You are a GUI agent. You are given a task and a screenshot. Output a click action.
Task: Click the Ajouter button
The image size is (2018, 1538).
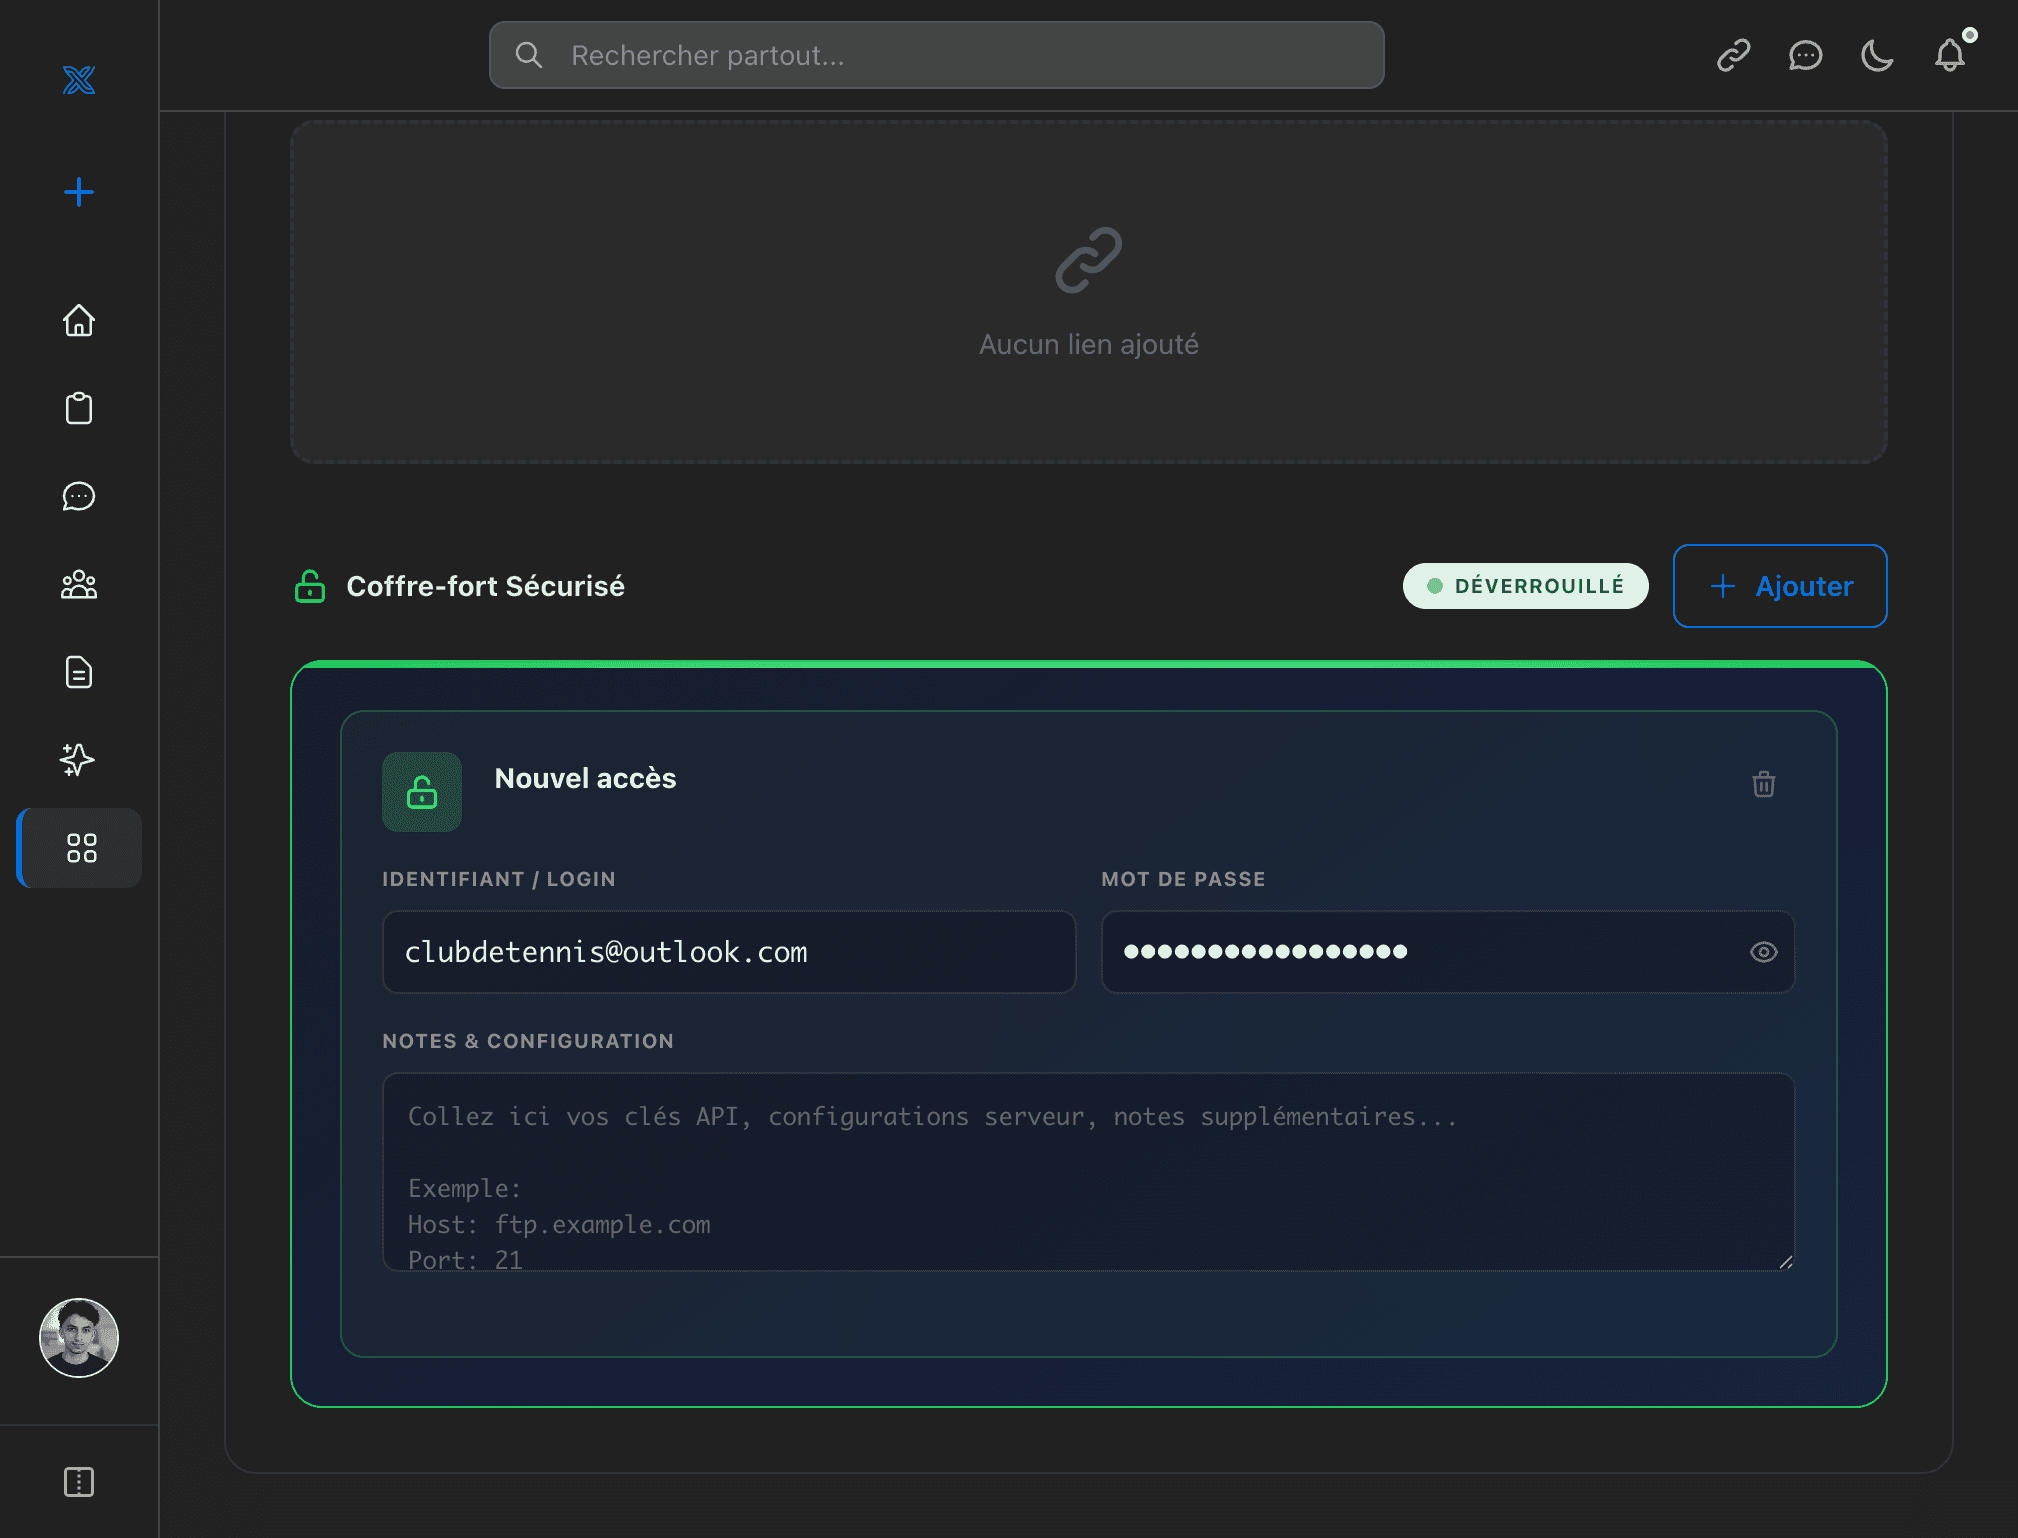point(1780,586)
